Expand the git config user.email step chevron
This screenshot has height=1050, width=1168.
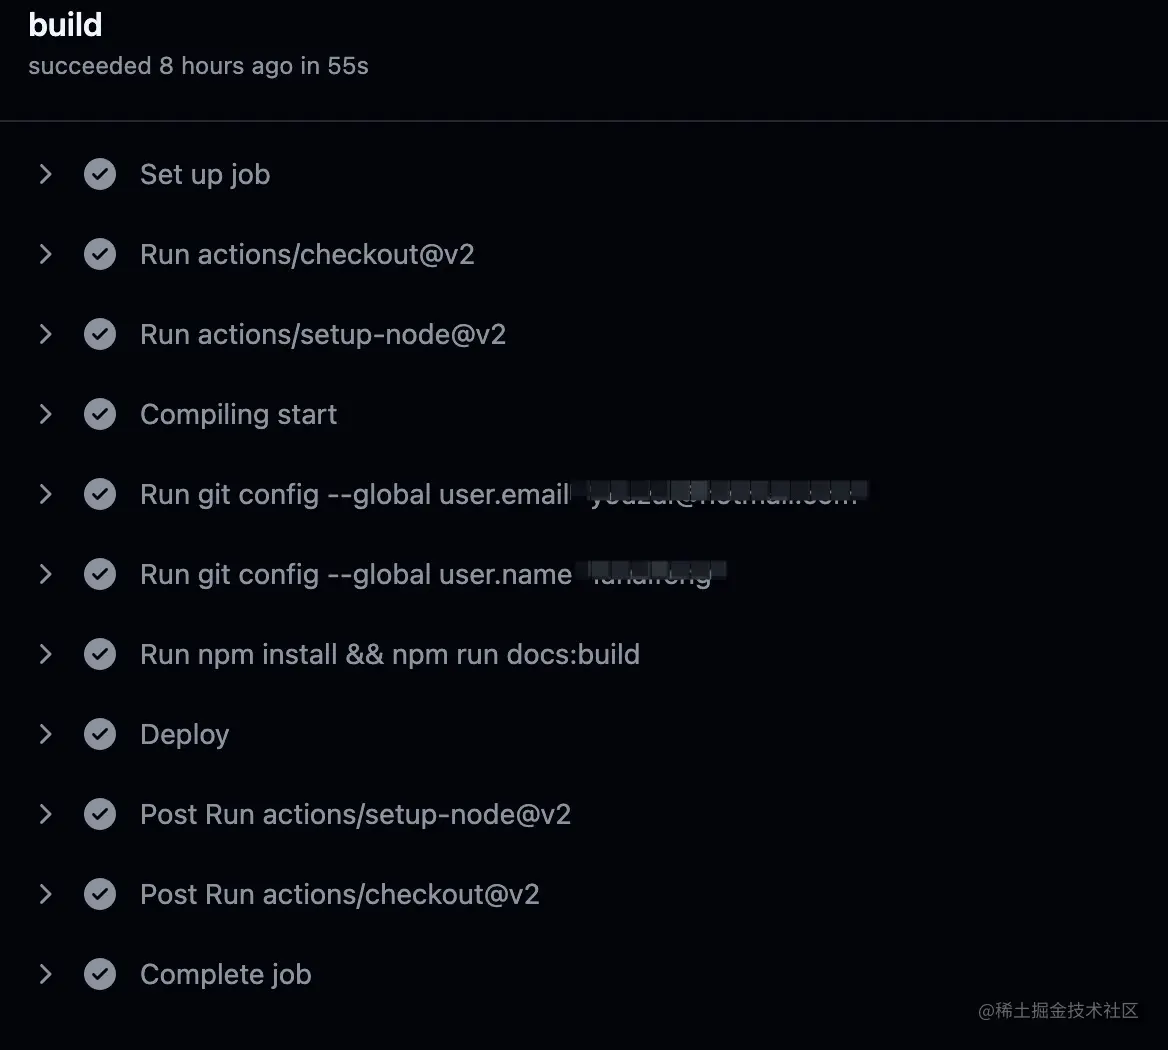tap(45, 494)
